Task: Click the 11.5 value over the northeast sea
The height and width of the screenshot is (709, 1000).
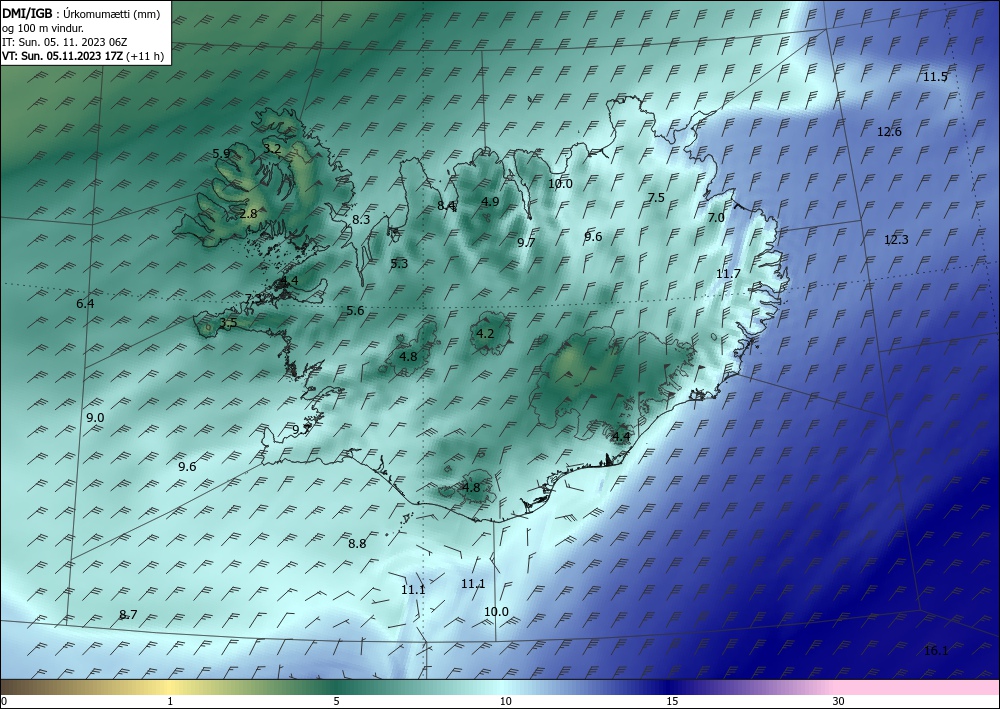Action: point(935,77)
